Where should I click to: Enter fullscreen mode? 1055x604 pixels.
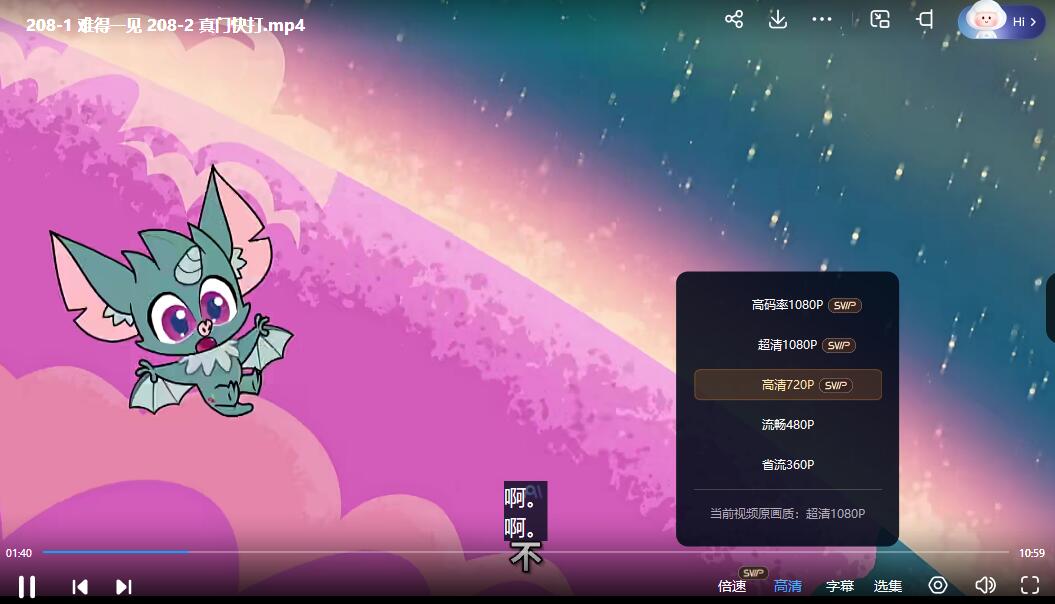pos(1030,585)
